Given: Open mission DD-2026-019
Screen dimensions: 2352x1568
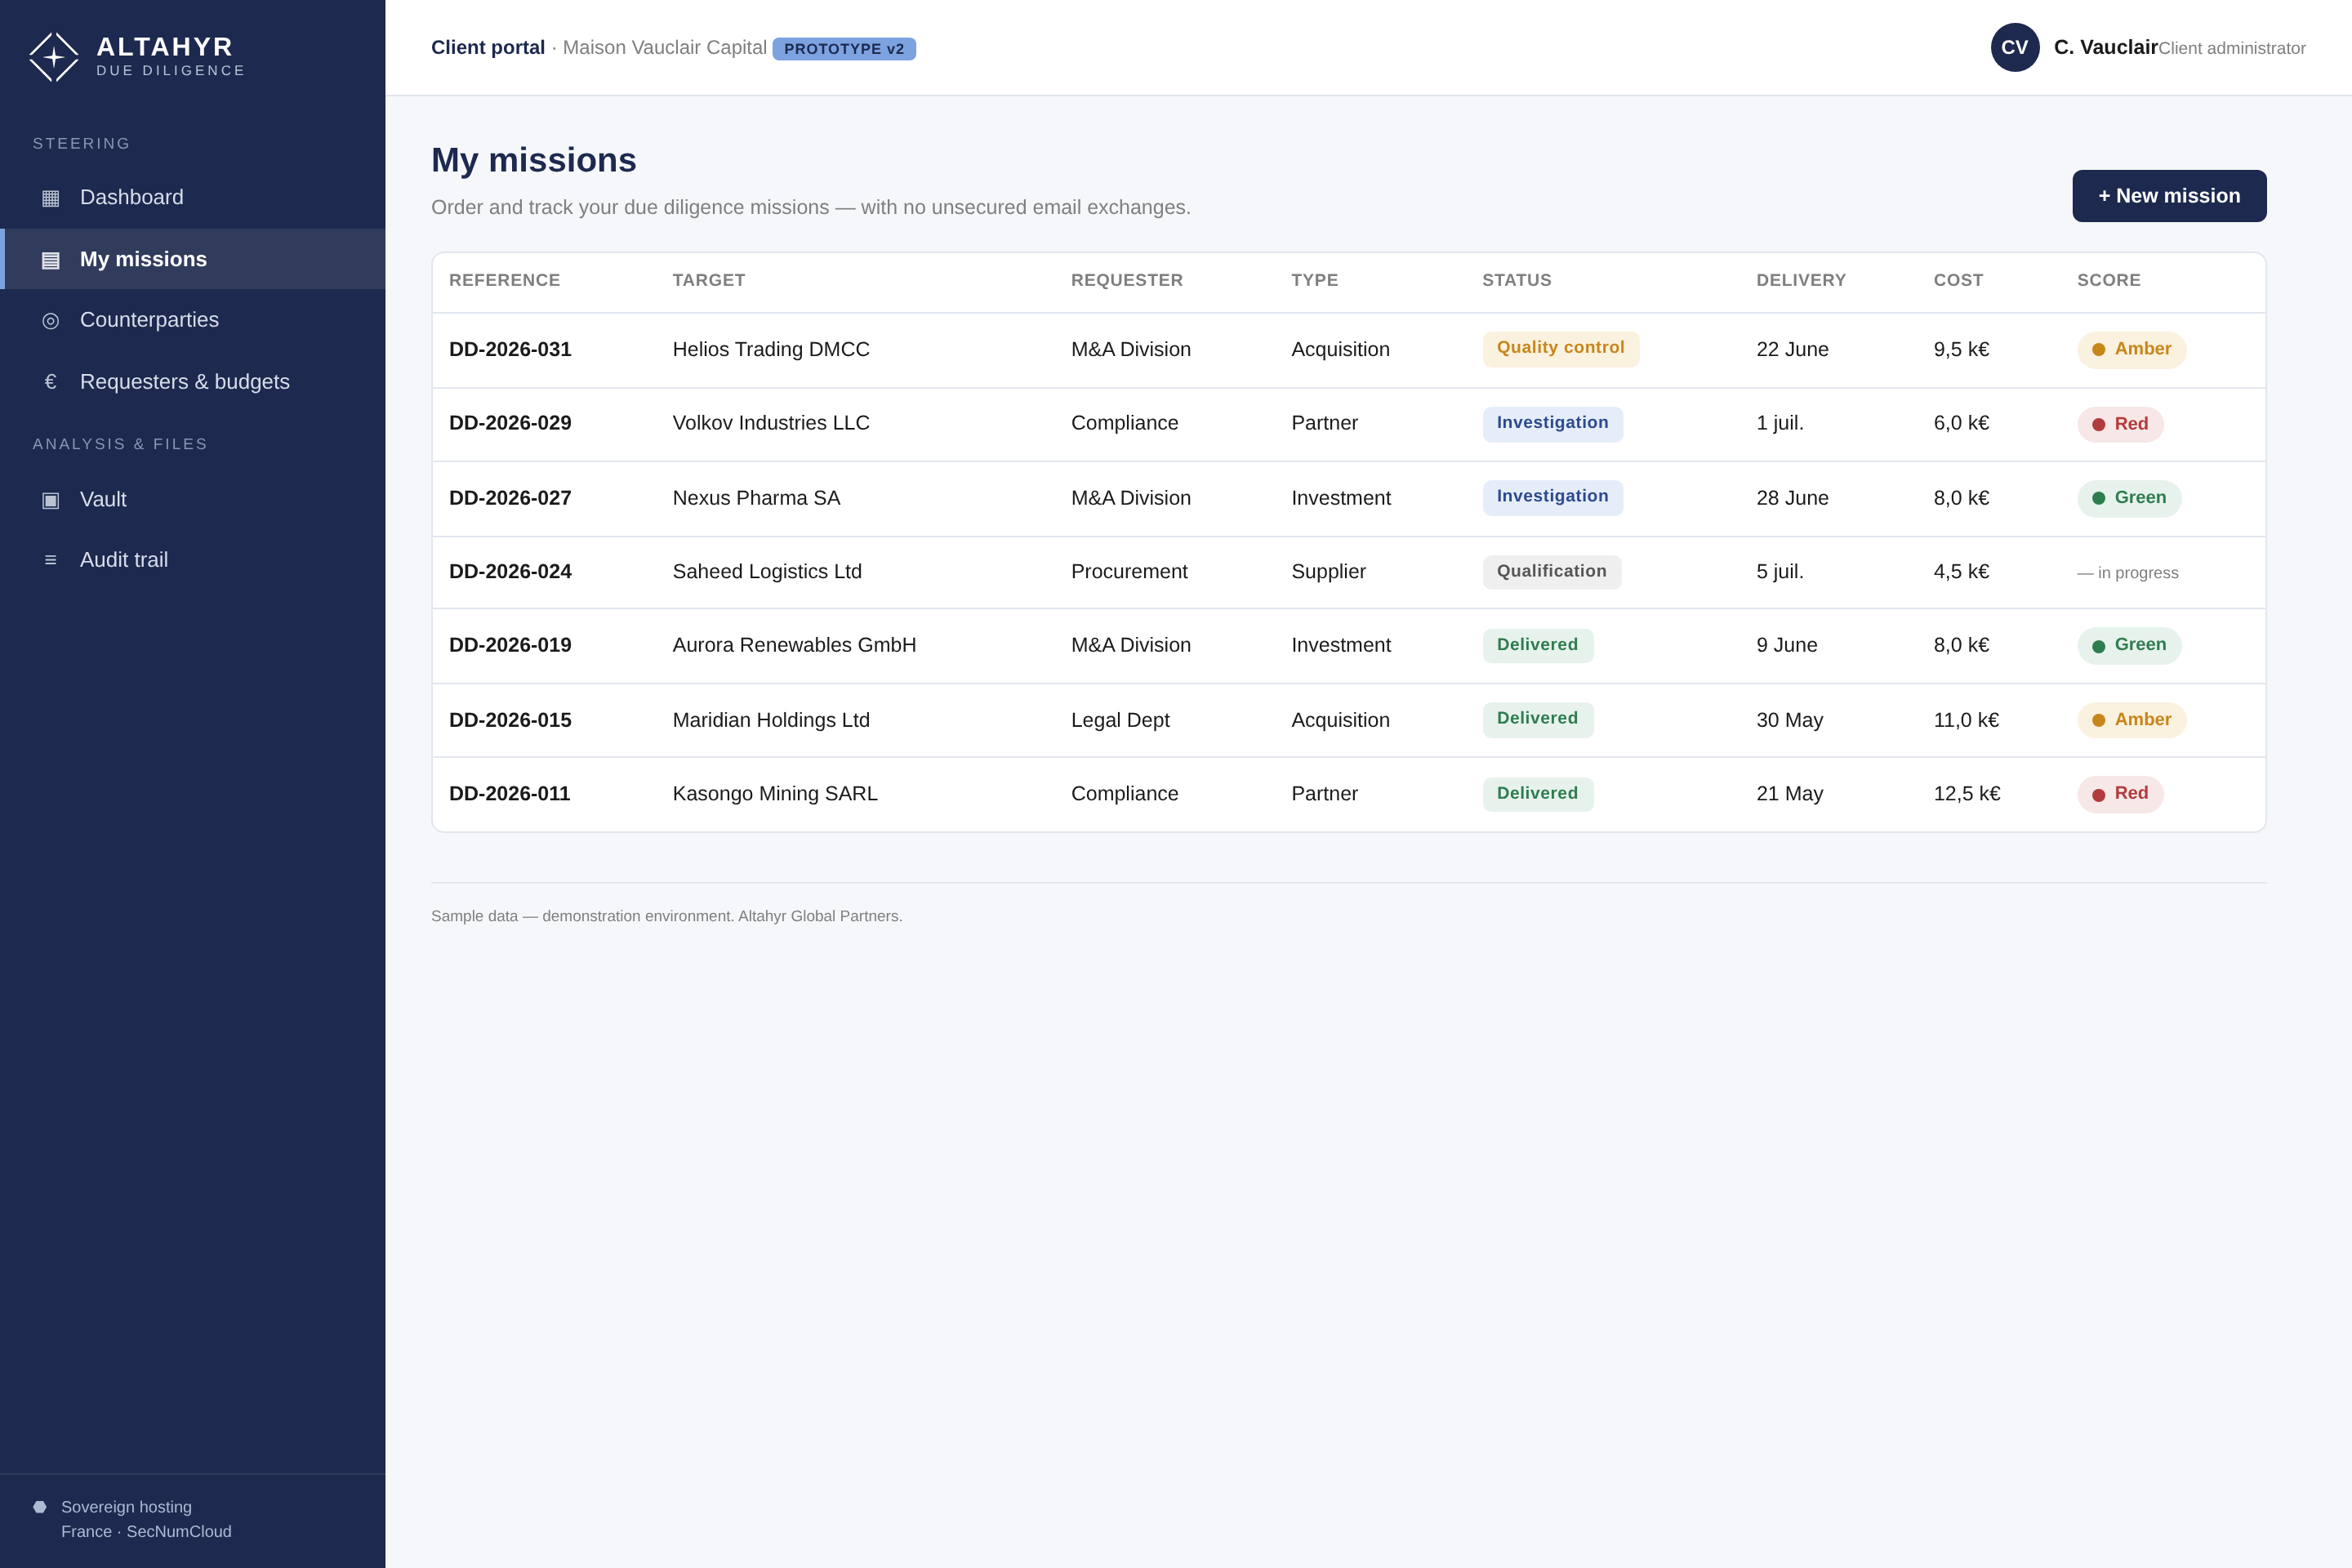Looking at the screenshot, I should (510, 645).
